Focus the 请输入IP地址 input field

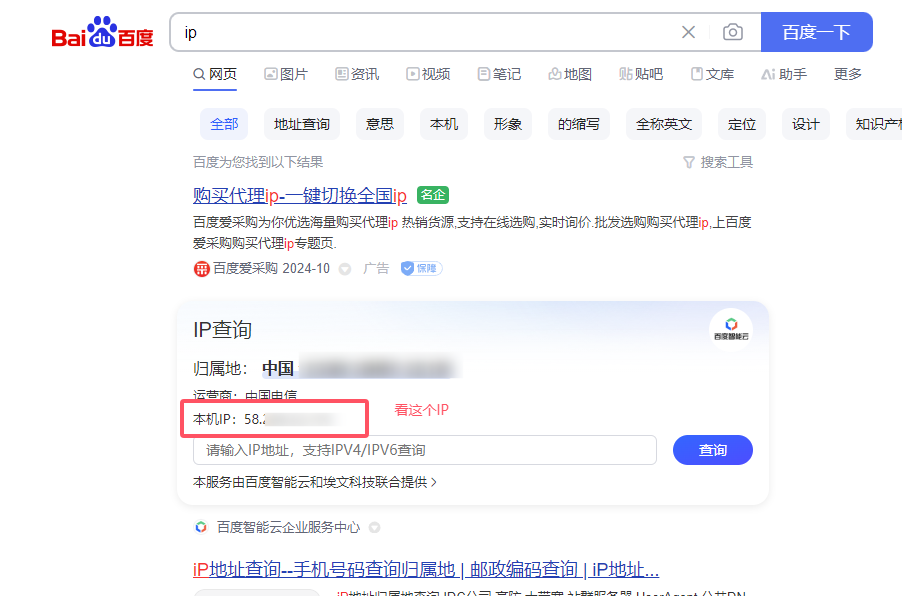pyautogui.click(x=425, y=450)
